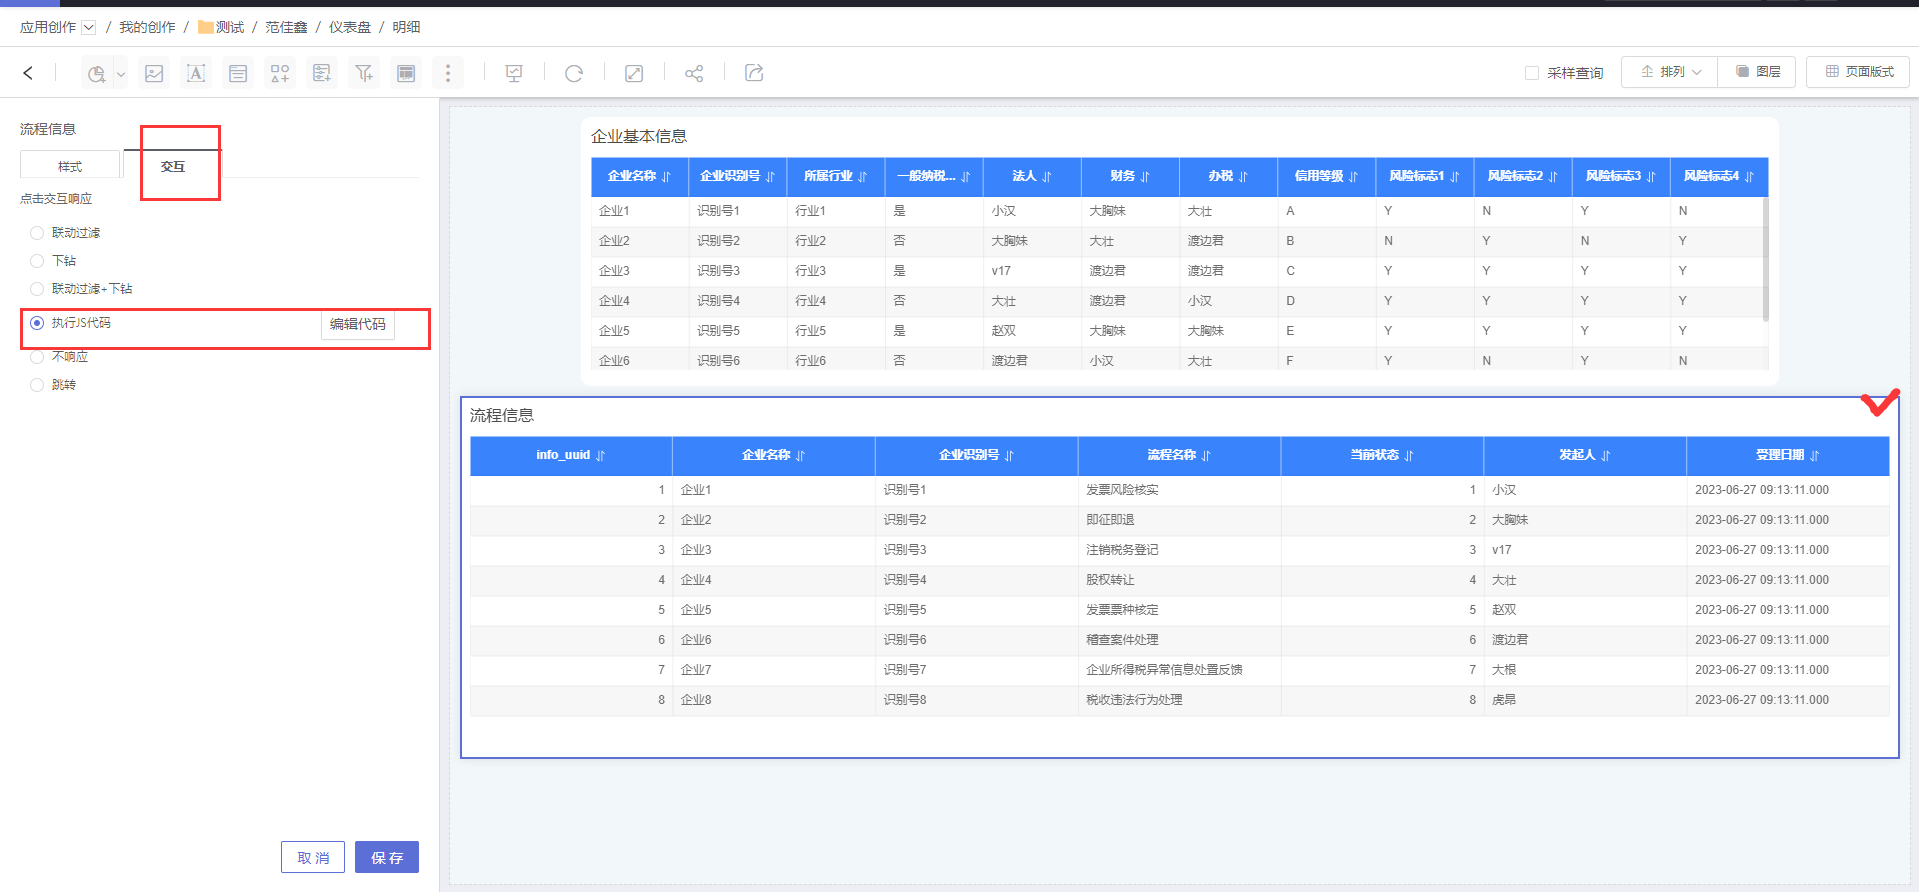The height and width of the screenshot is (892, 1919).
Task: Open 页面版式 settings
Action: (x=1858, y=72)
